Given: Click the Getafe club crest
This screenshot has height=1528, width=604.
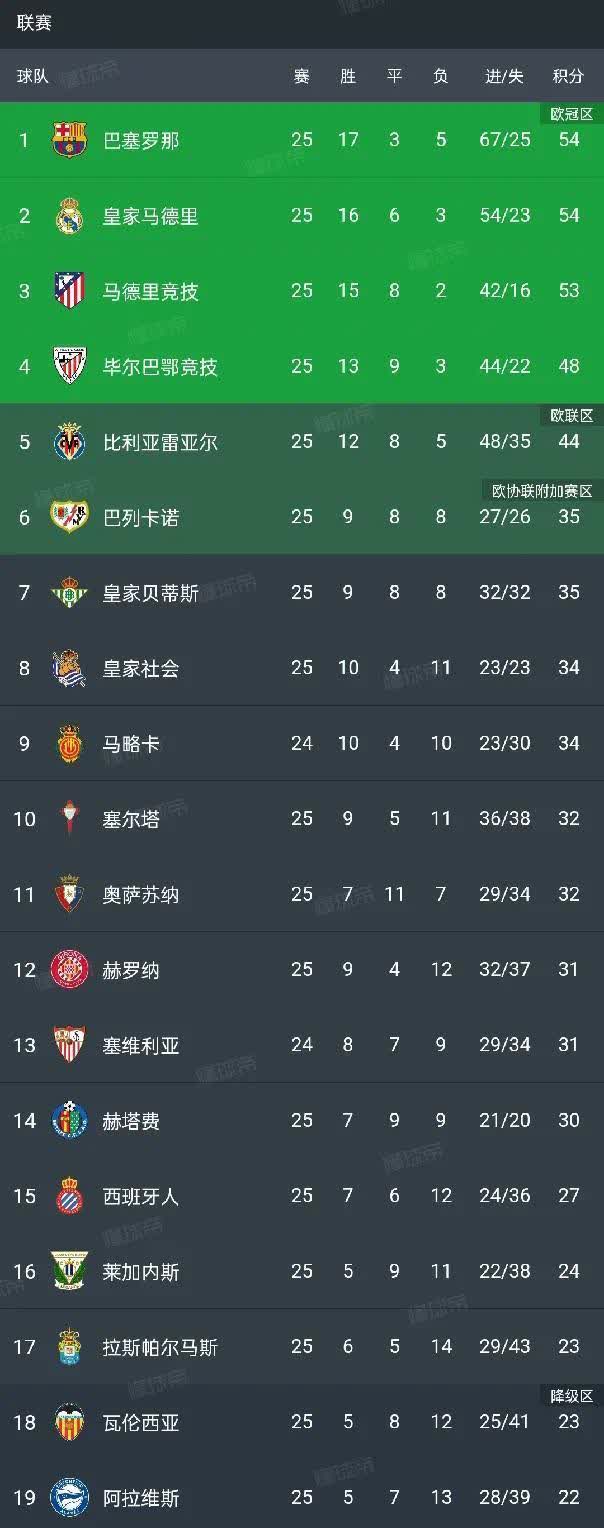Looking at the screenshot, I should [70, 1121].
